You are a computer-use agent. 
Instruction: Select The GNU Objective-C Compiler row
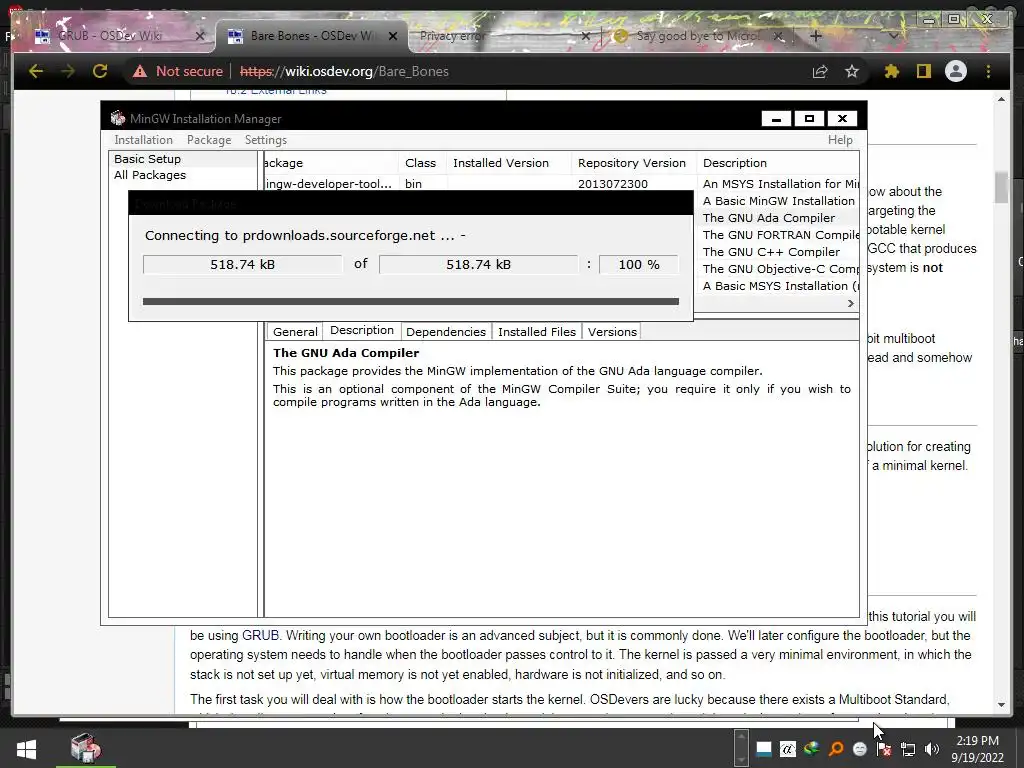point(777,269)
